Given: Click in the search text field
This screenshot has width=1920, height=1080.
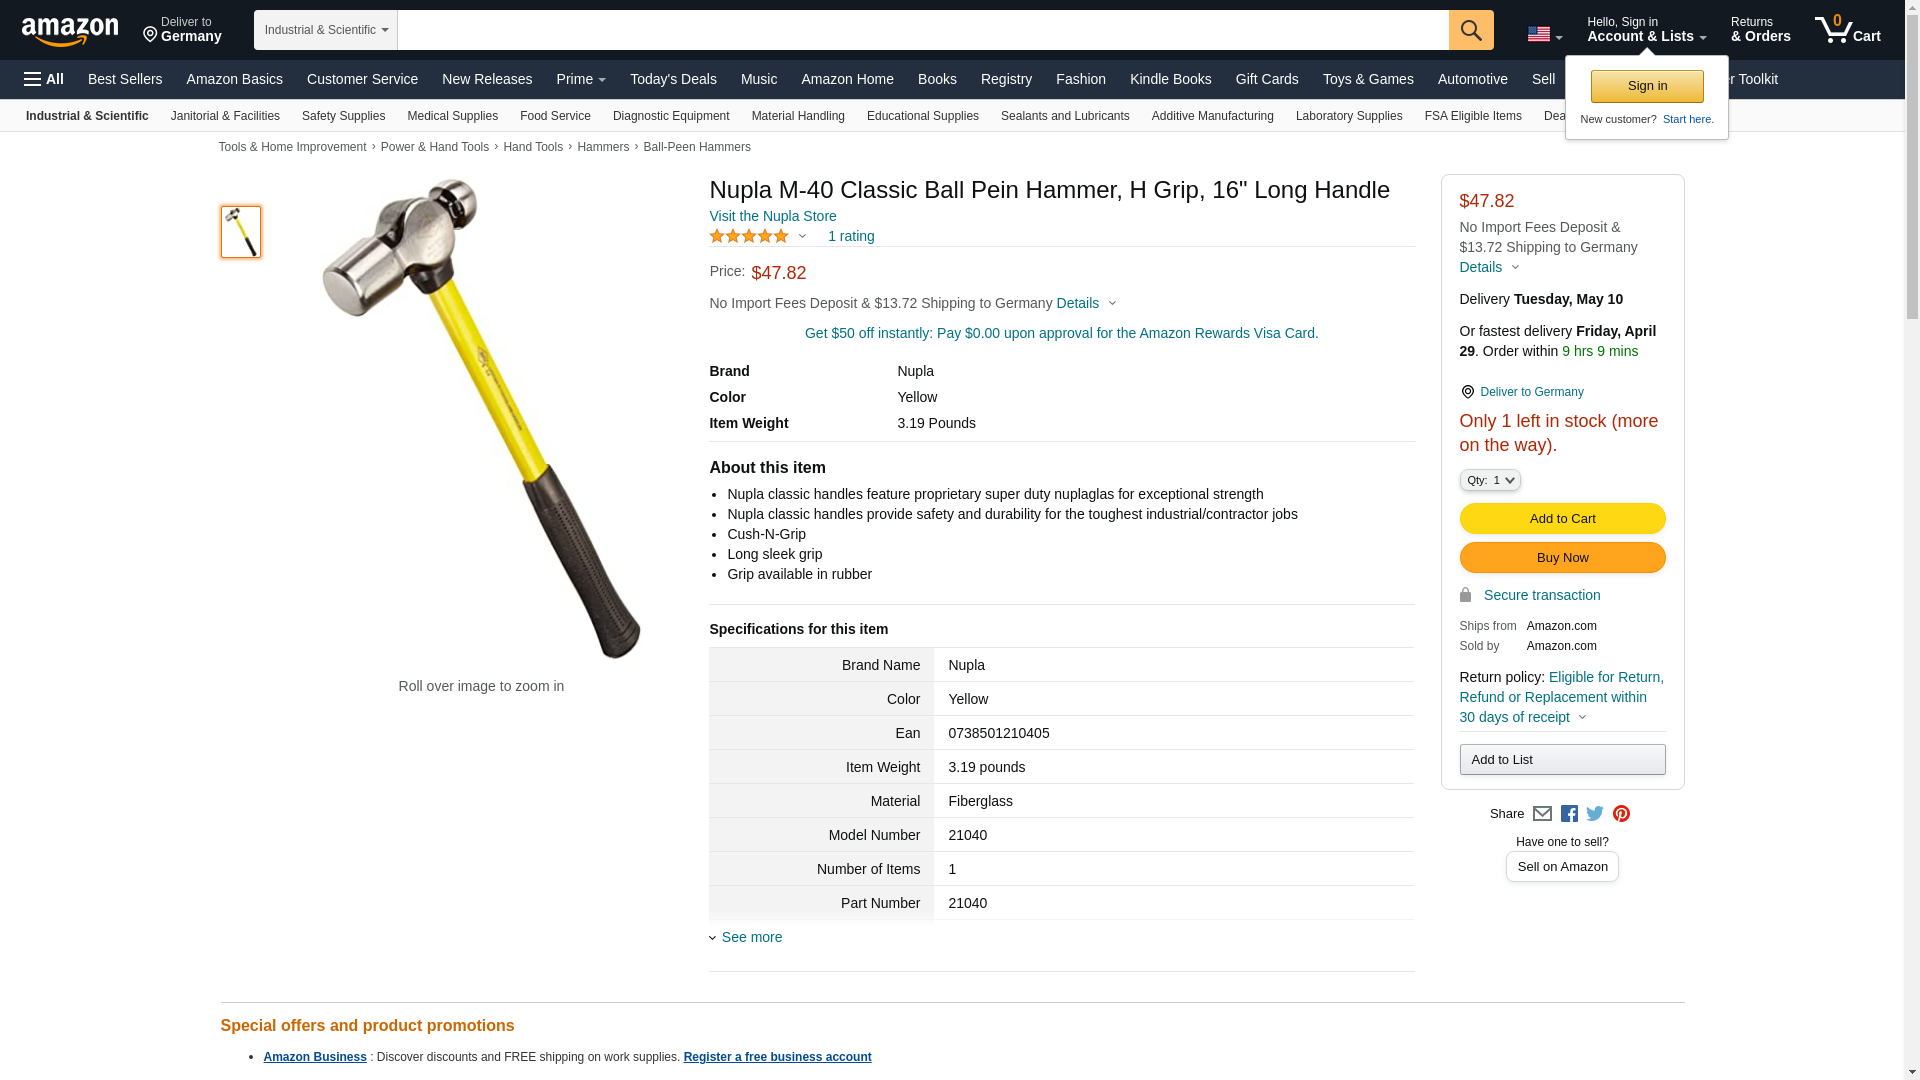Looking at the screenshot, I should pos(923,30).
